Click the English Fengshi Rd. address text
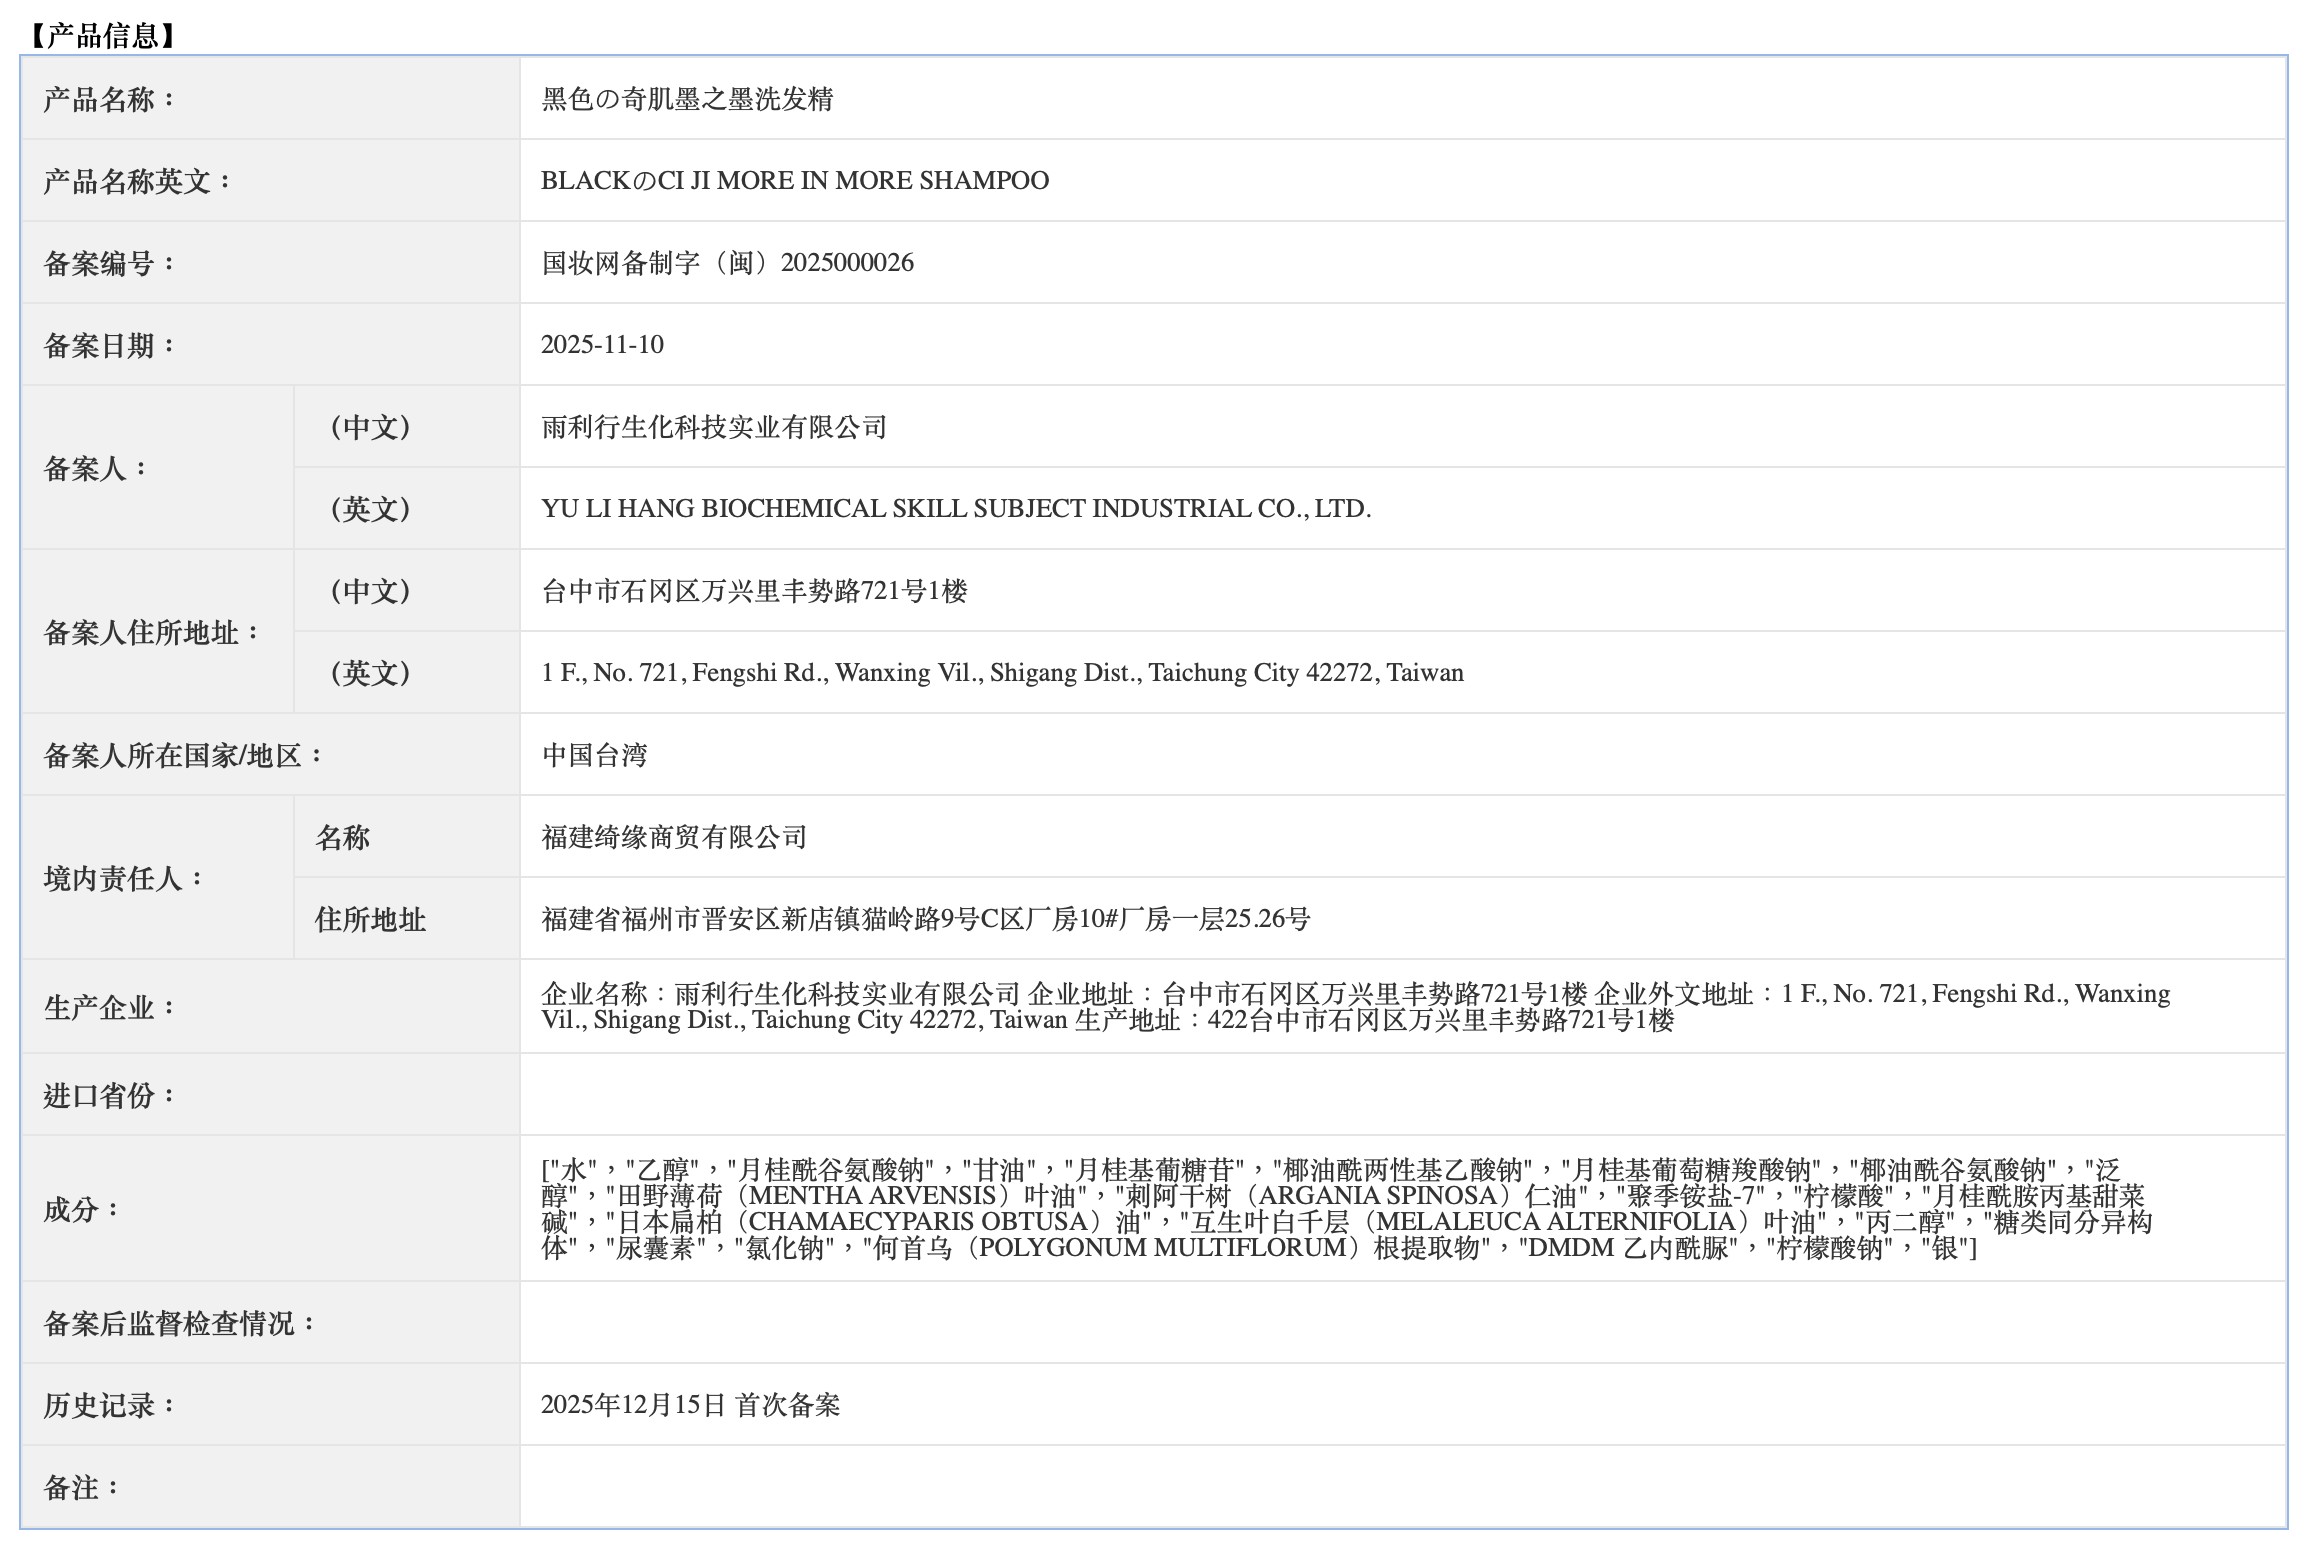Viewport: 2312px width, 1552px height. [1002, 673]
